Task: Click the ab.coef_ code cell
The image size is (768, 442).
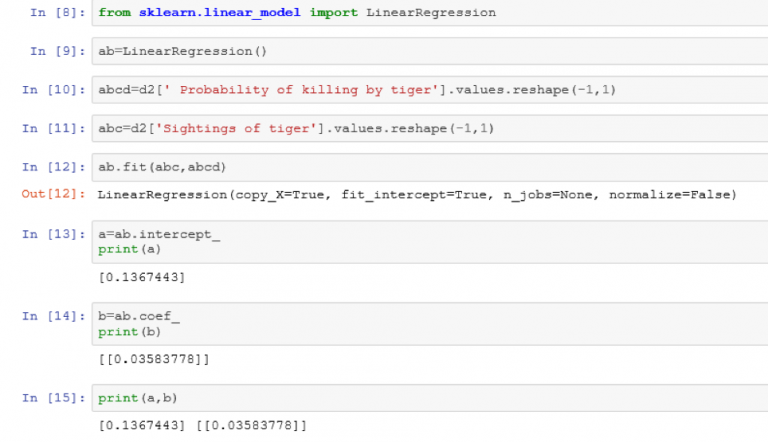Action: coord(430,323)
